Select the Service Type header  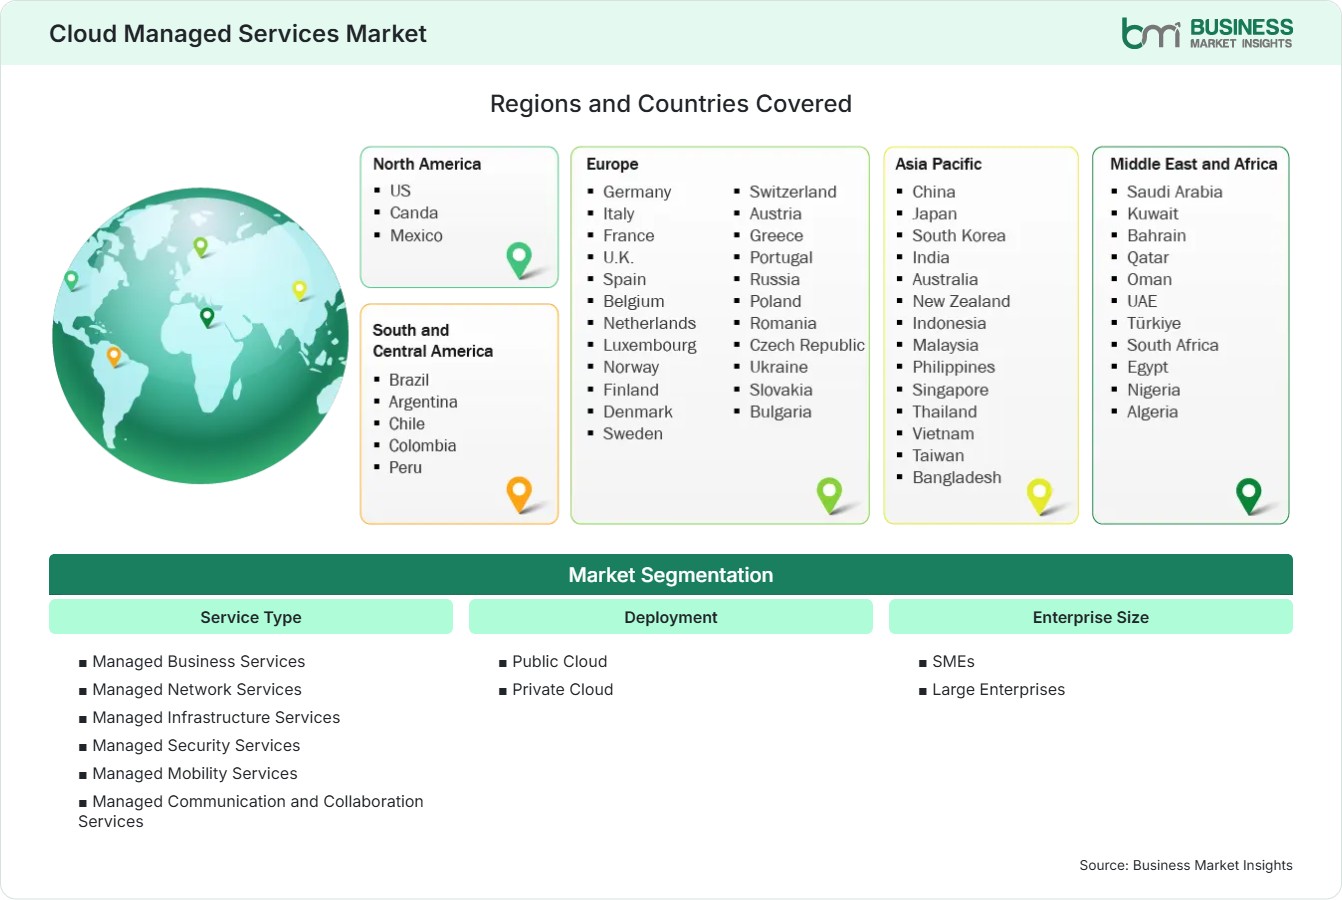tap(251, 617)
